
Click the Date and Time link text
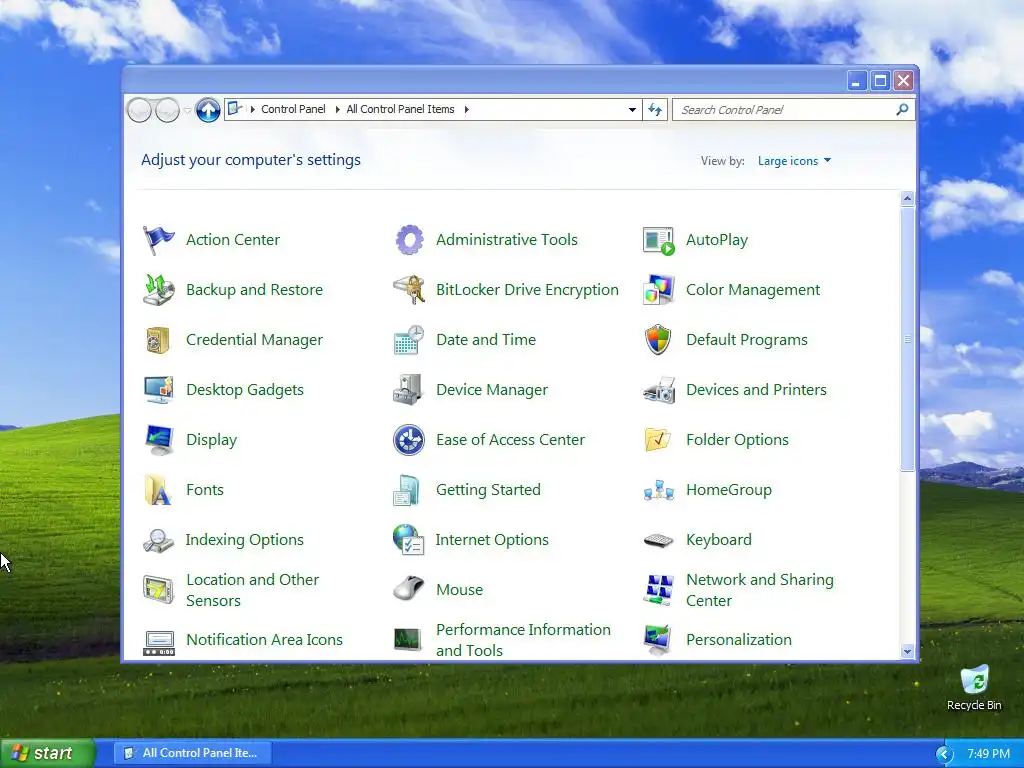pyautogui.click(x=486, y=340)
